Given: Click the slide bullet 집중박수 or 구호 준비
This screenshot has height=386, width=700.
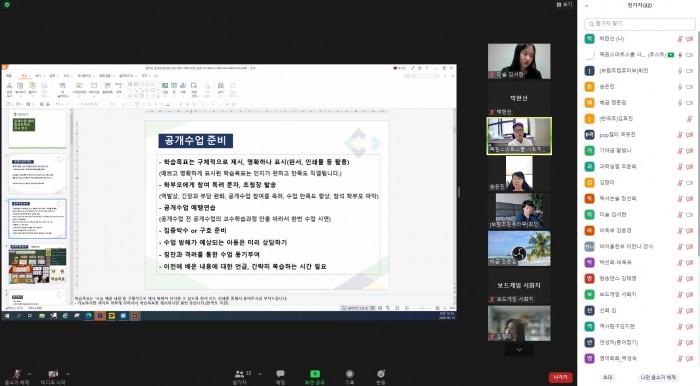Looking at the screenshot, I should (x=193, y=231).
